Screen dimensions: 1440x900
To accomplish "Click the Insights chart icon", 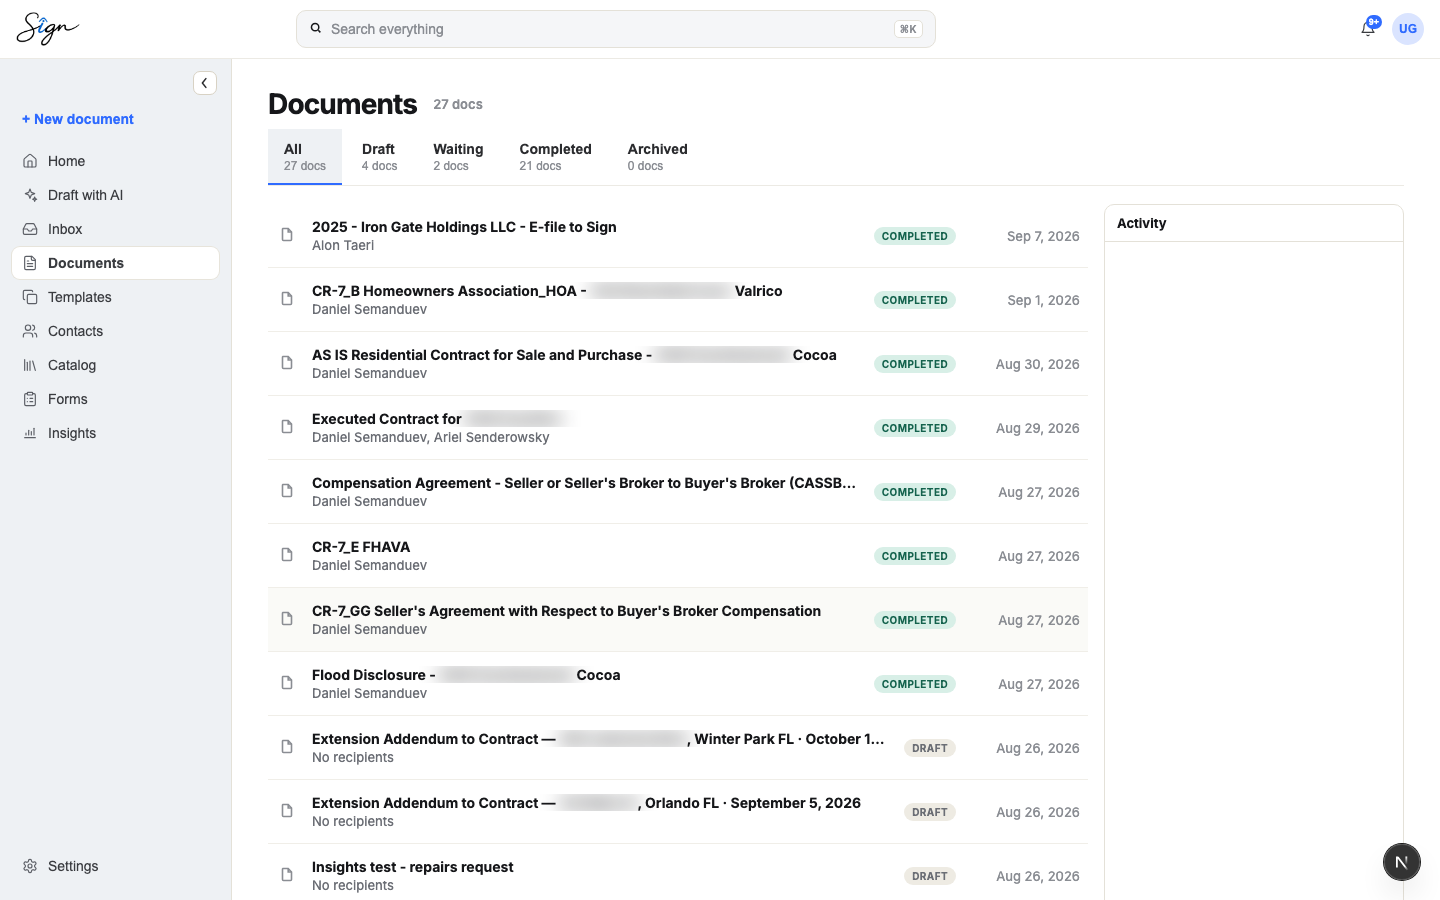I will [x=30, y=433].
